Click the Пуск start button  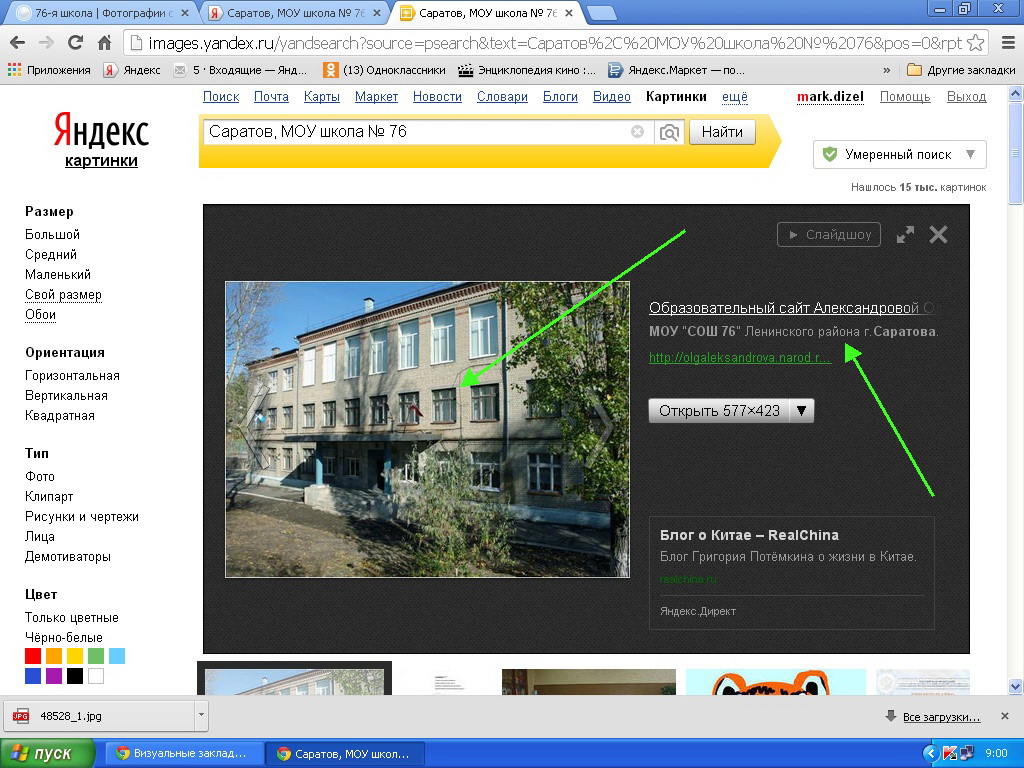(48, 753)
